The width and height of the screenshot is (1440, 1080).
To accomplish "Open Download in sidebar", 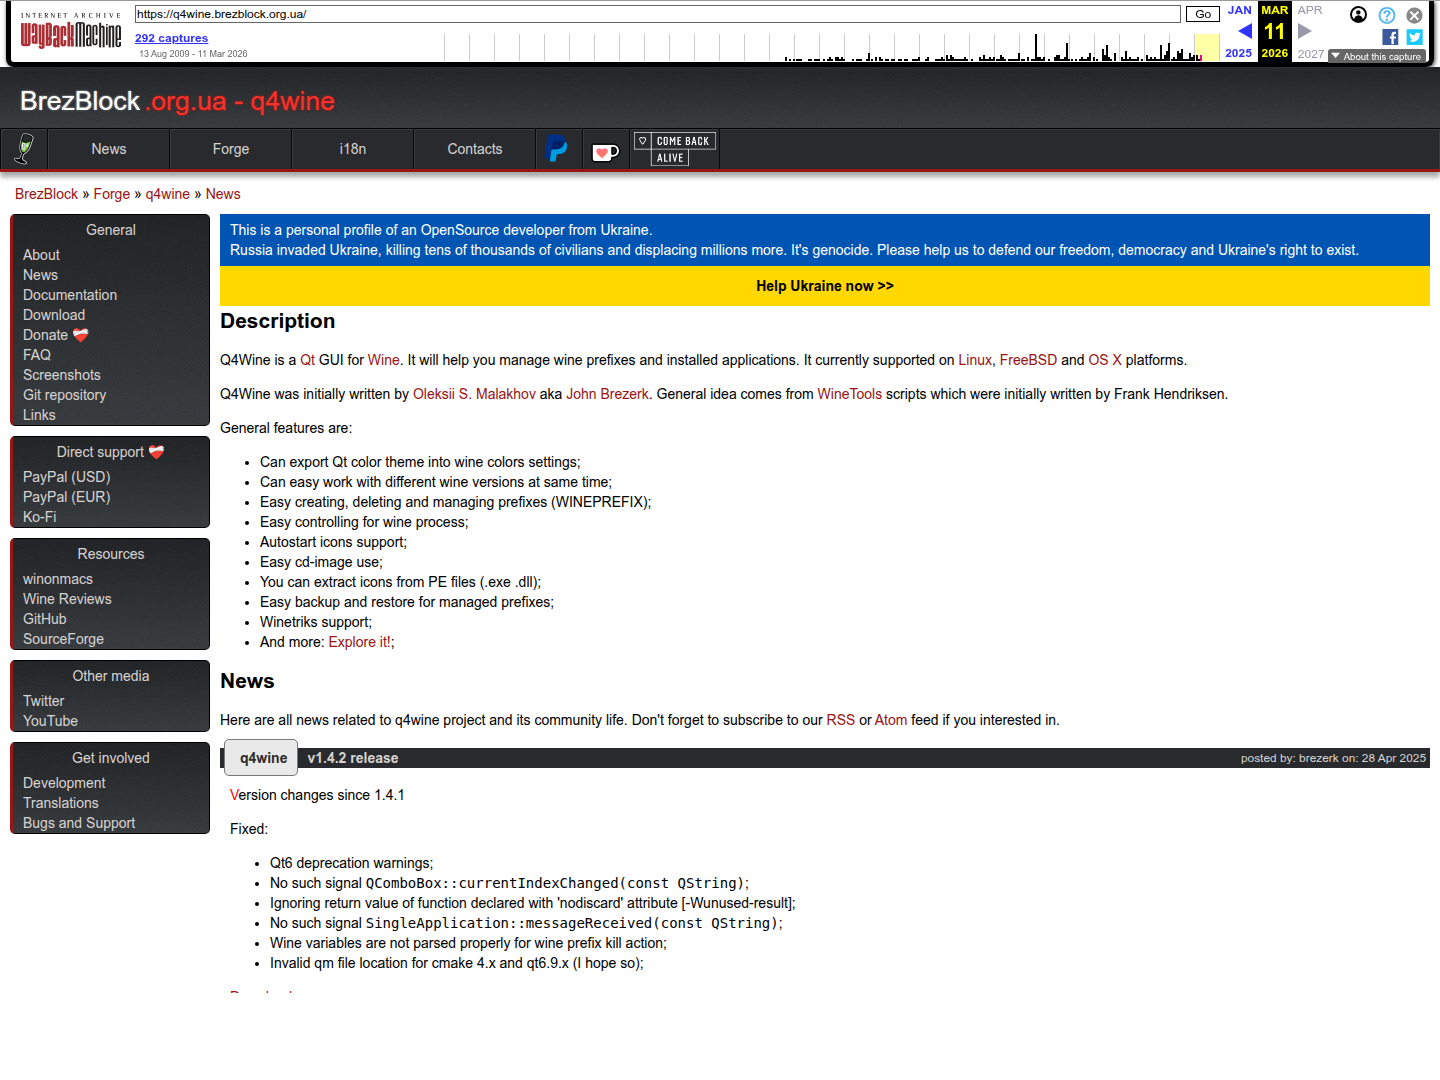I will [x=54, y=315].
